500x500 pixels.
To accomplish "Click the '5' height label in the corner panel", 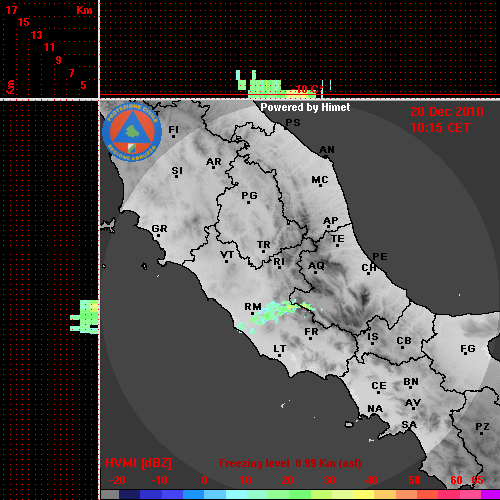I will [83, 85].
